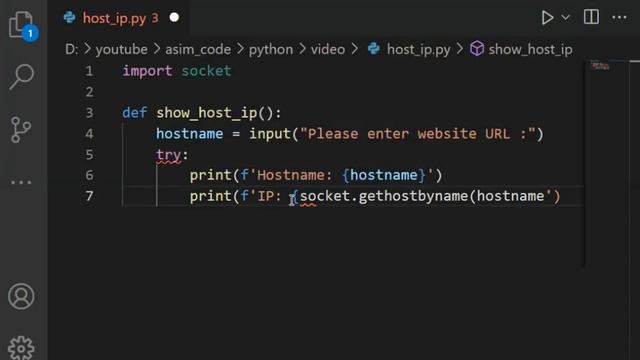Click the def keyword on line 3

tap(135, 113)
